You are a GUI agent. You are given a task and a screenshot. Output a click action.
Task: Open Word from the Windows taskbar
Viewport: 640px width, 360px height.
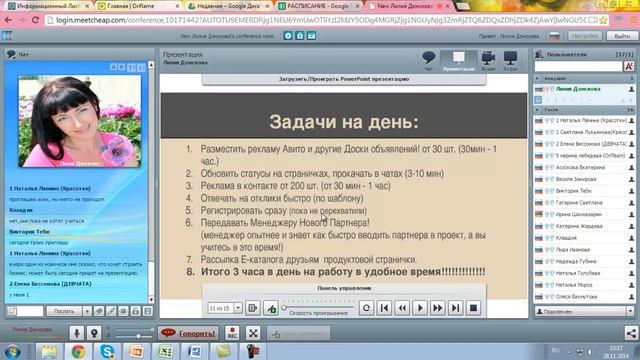(194, 351)
